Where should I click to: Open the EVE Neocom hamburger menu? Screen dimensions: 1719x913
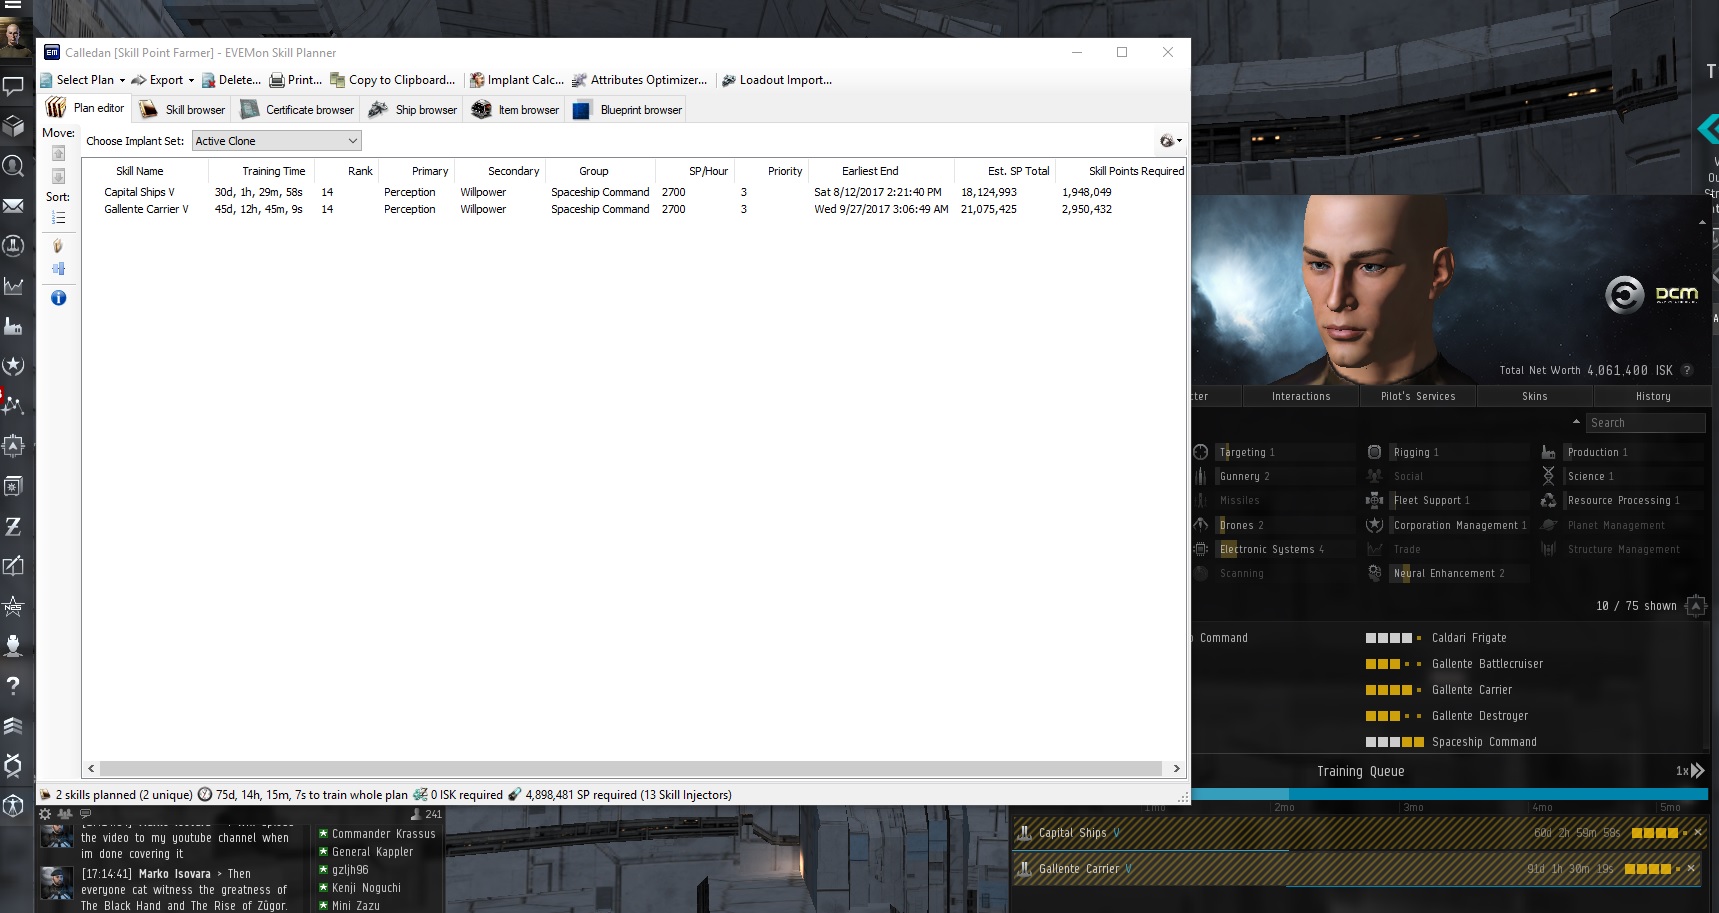pyautogui.click(x=13, y=5)
